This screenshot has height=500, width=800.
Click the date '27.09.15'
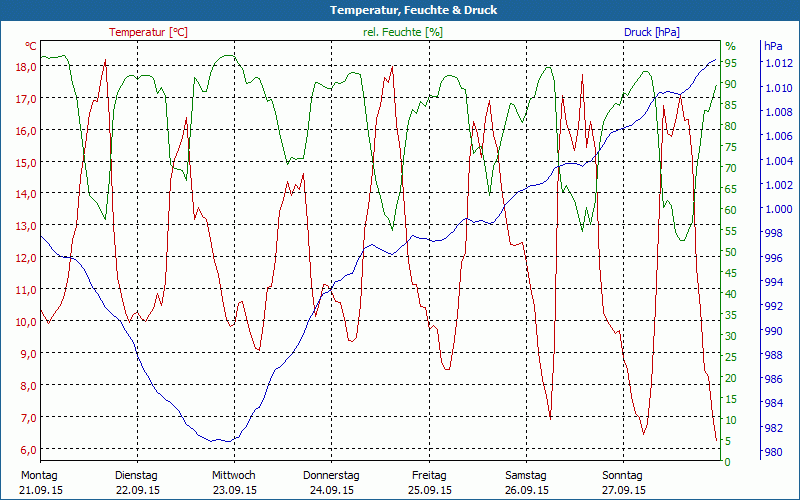click(x=624, y=490)
